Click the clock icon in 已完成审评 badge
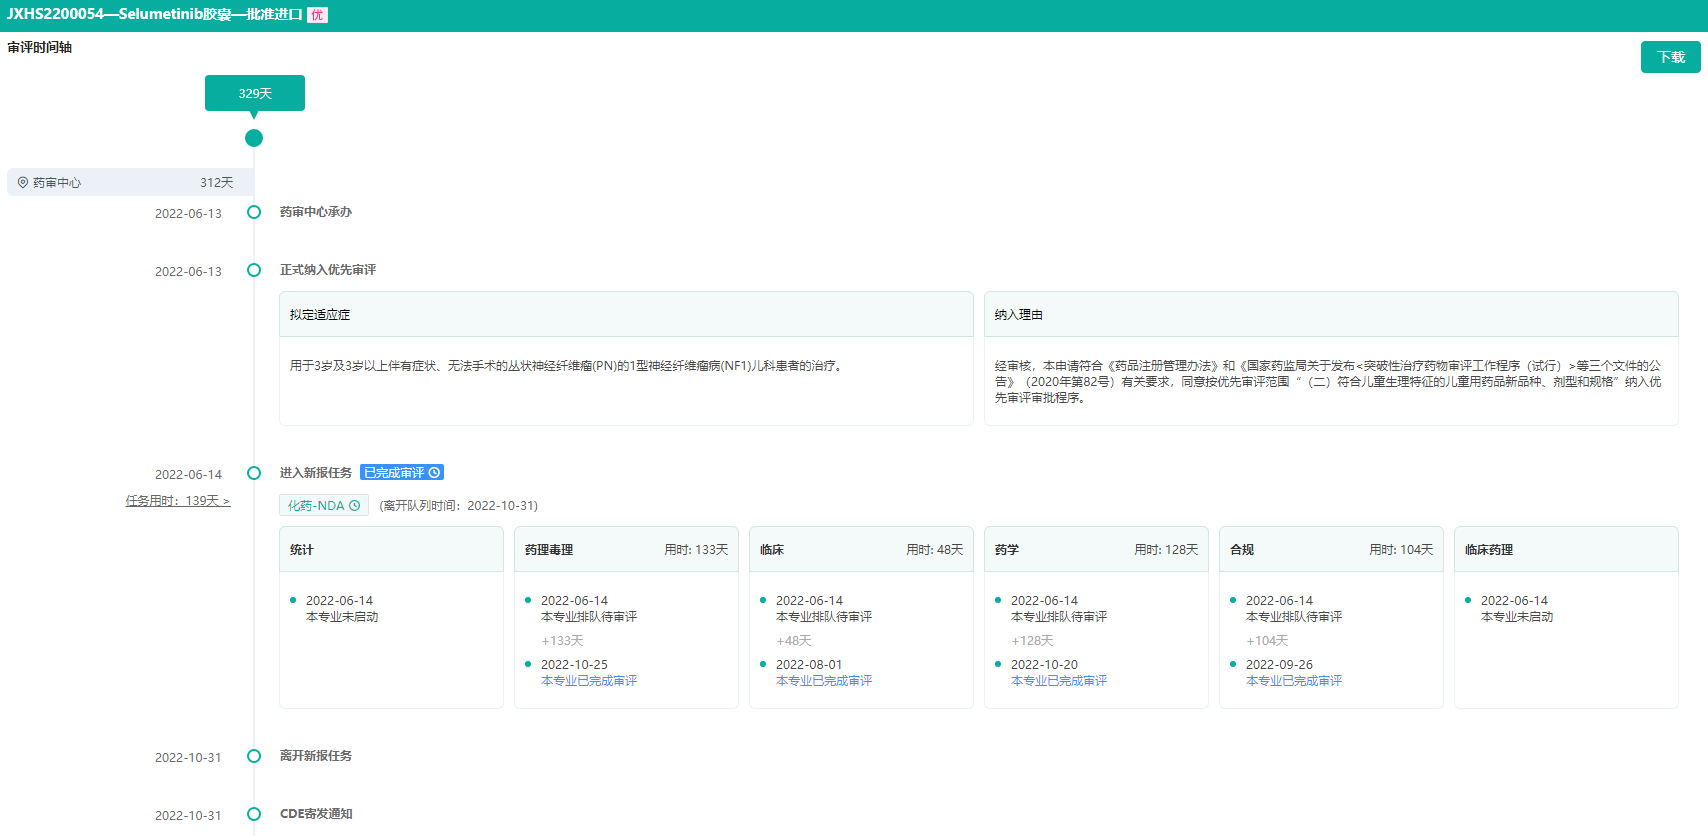The height and width of the screenshot is (836, 1708). point(434,473)
